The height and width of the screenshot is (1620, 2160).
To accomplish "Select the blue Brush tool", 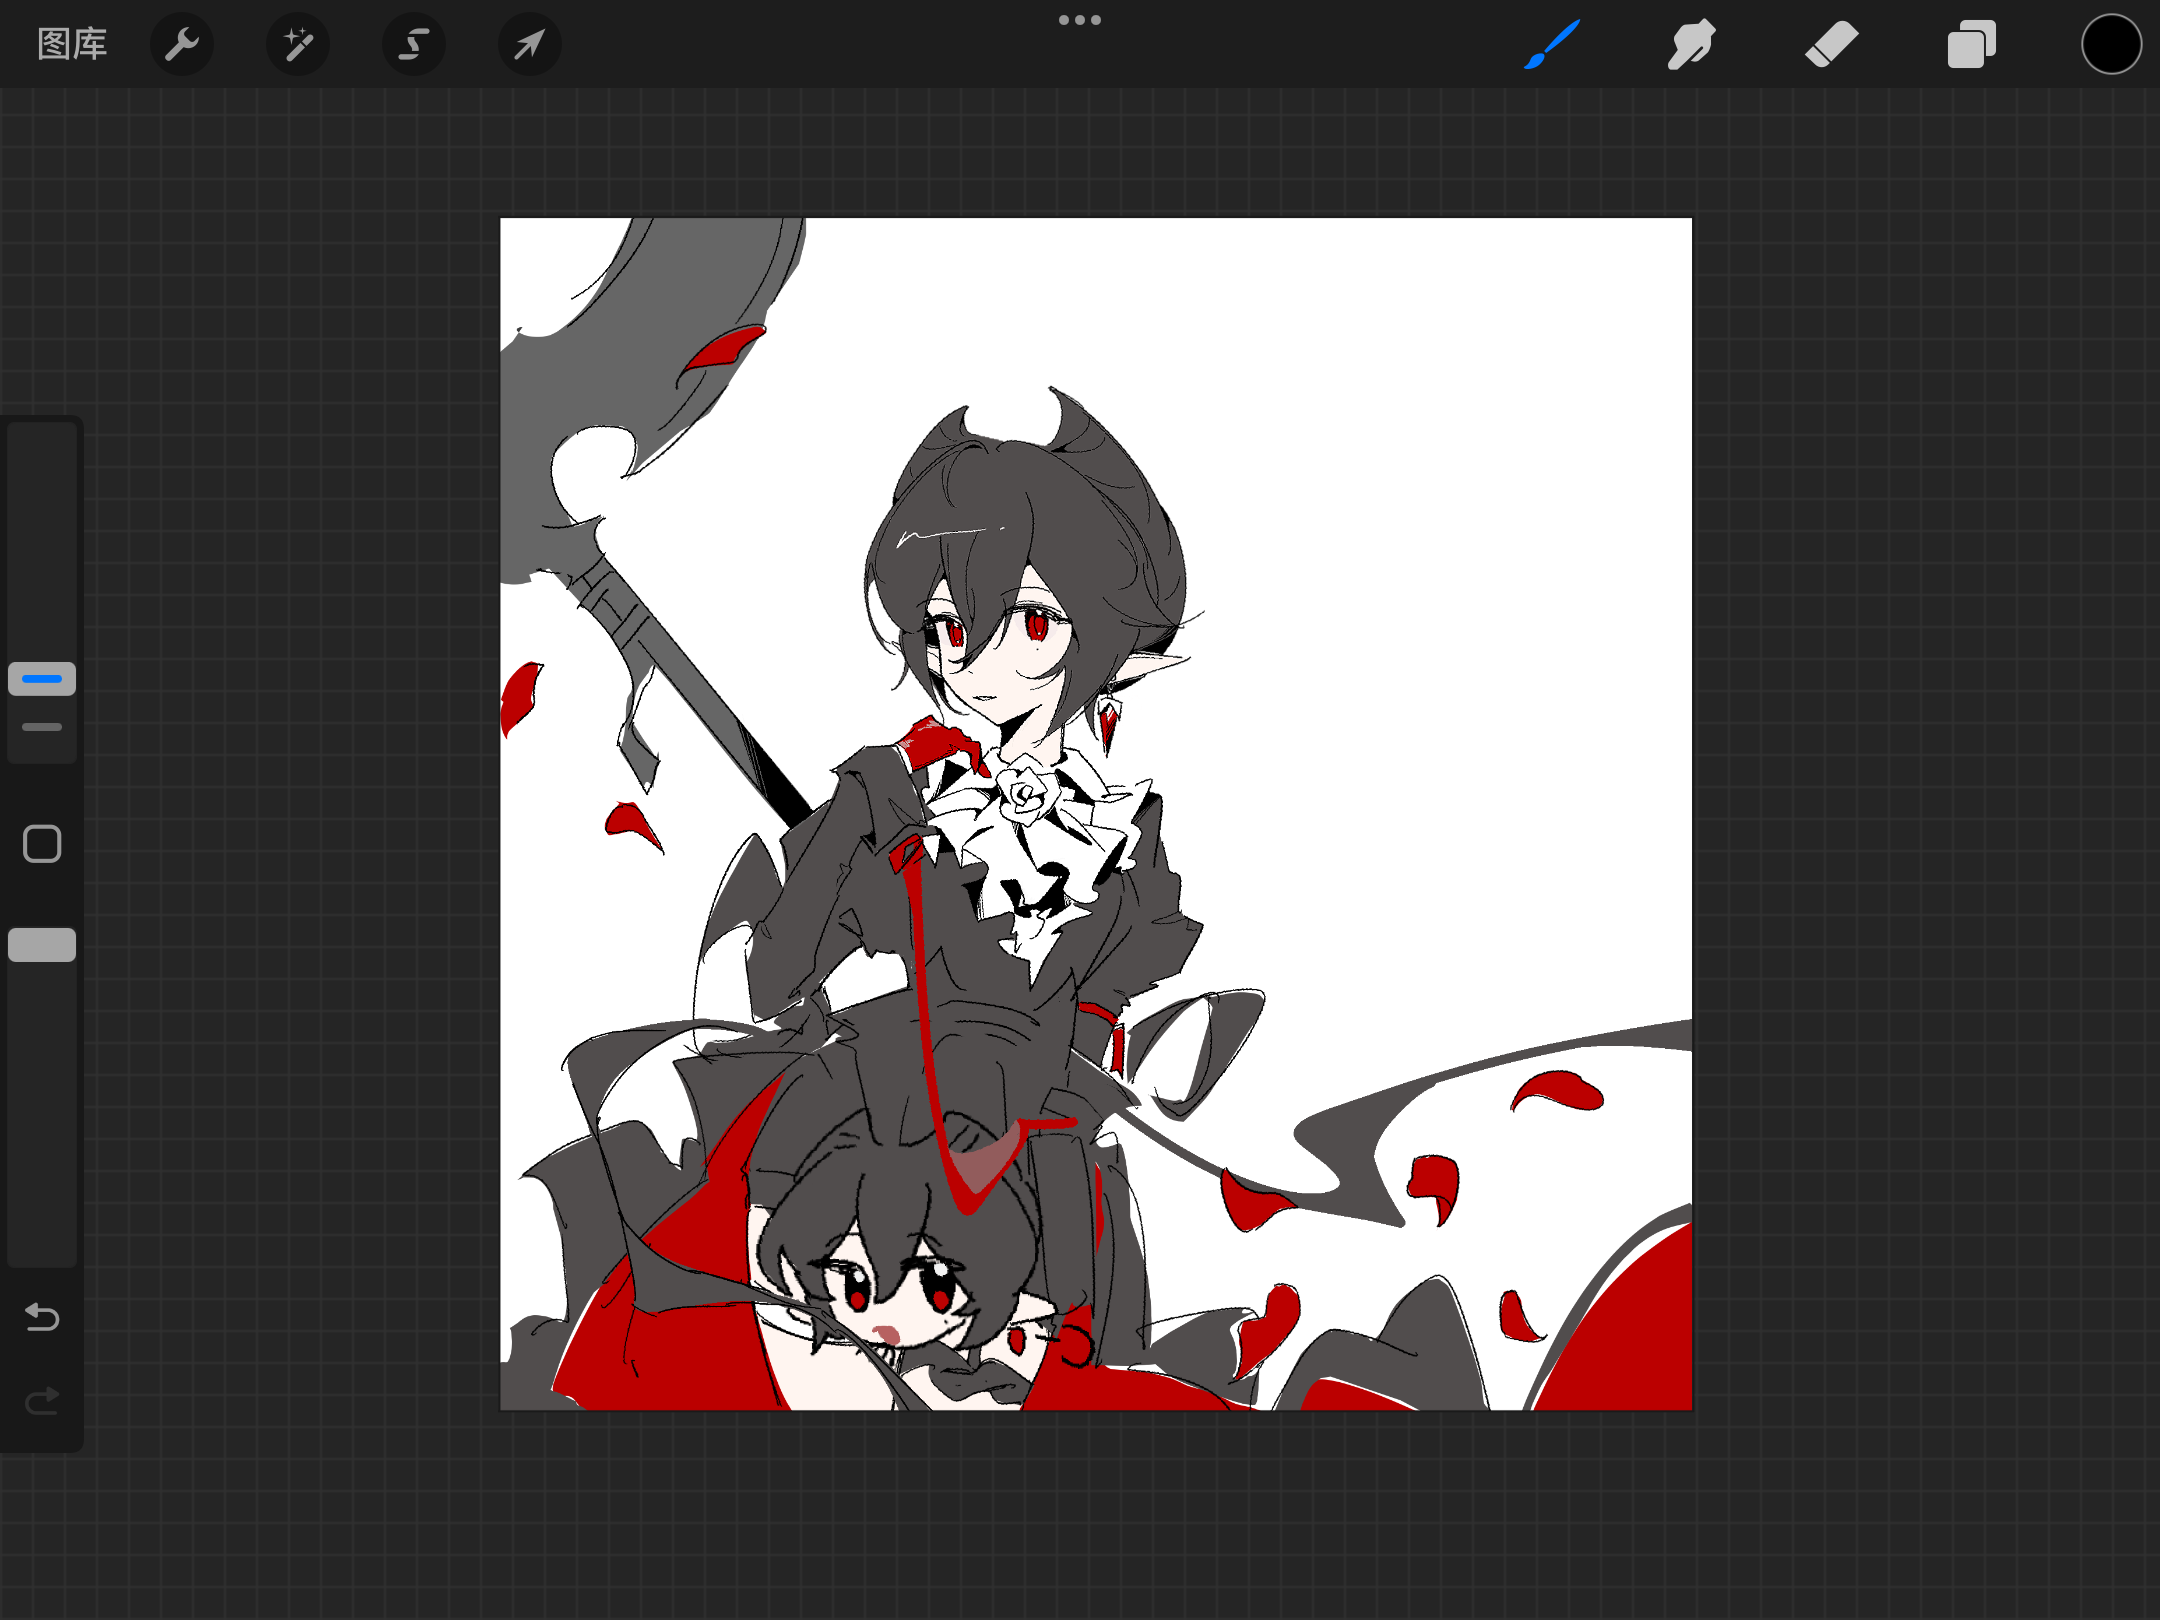I will [1552, 44].
